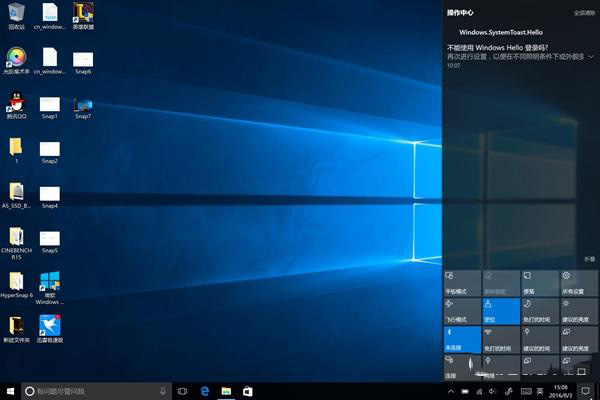600x400 pixels.
Task: Open the touch keyboard tray icon
Action: tap(526, 391)
